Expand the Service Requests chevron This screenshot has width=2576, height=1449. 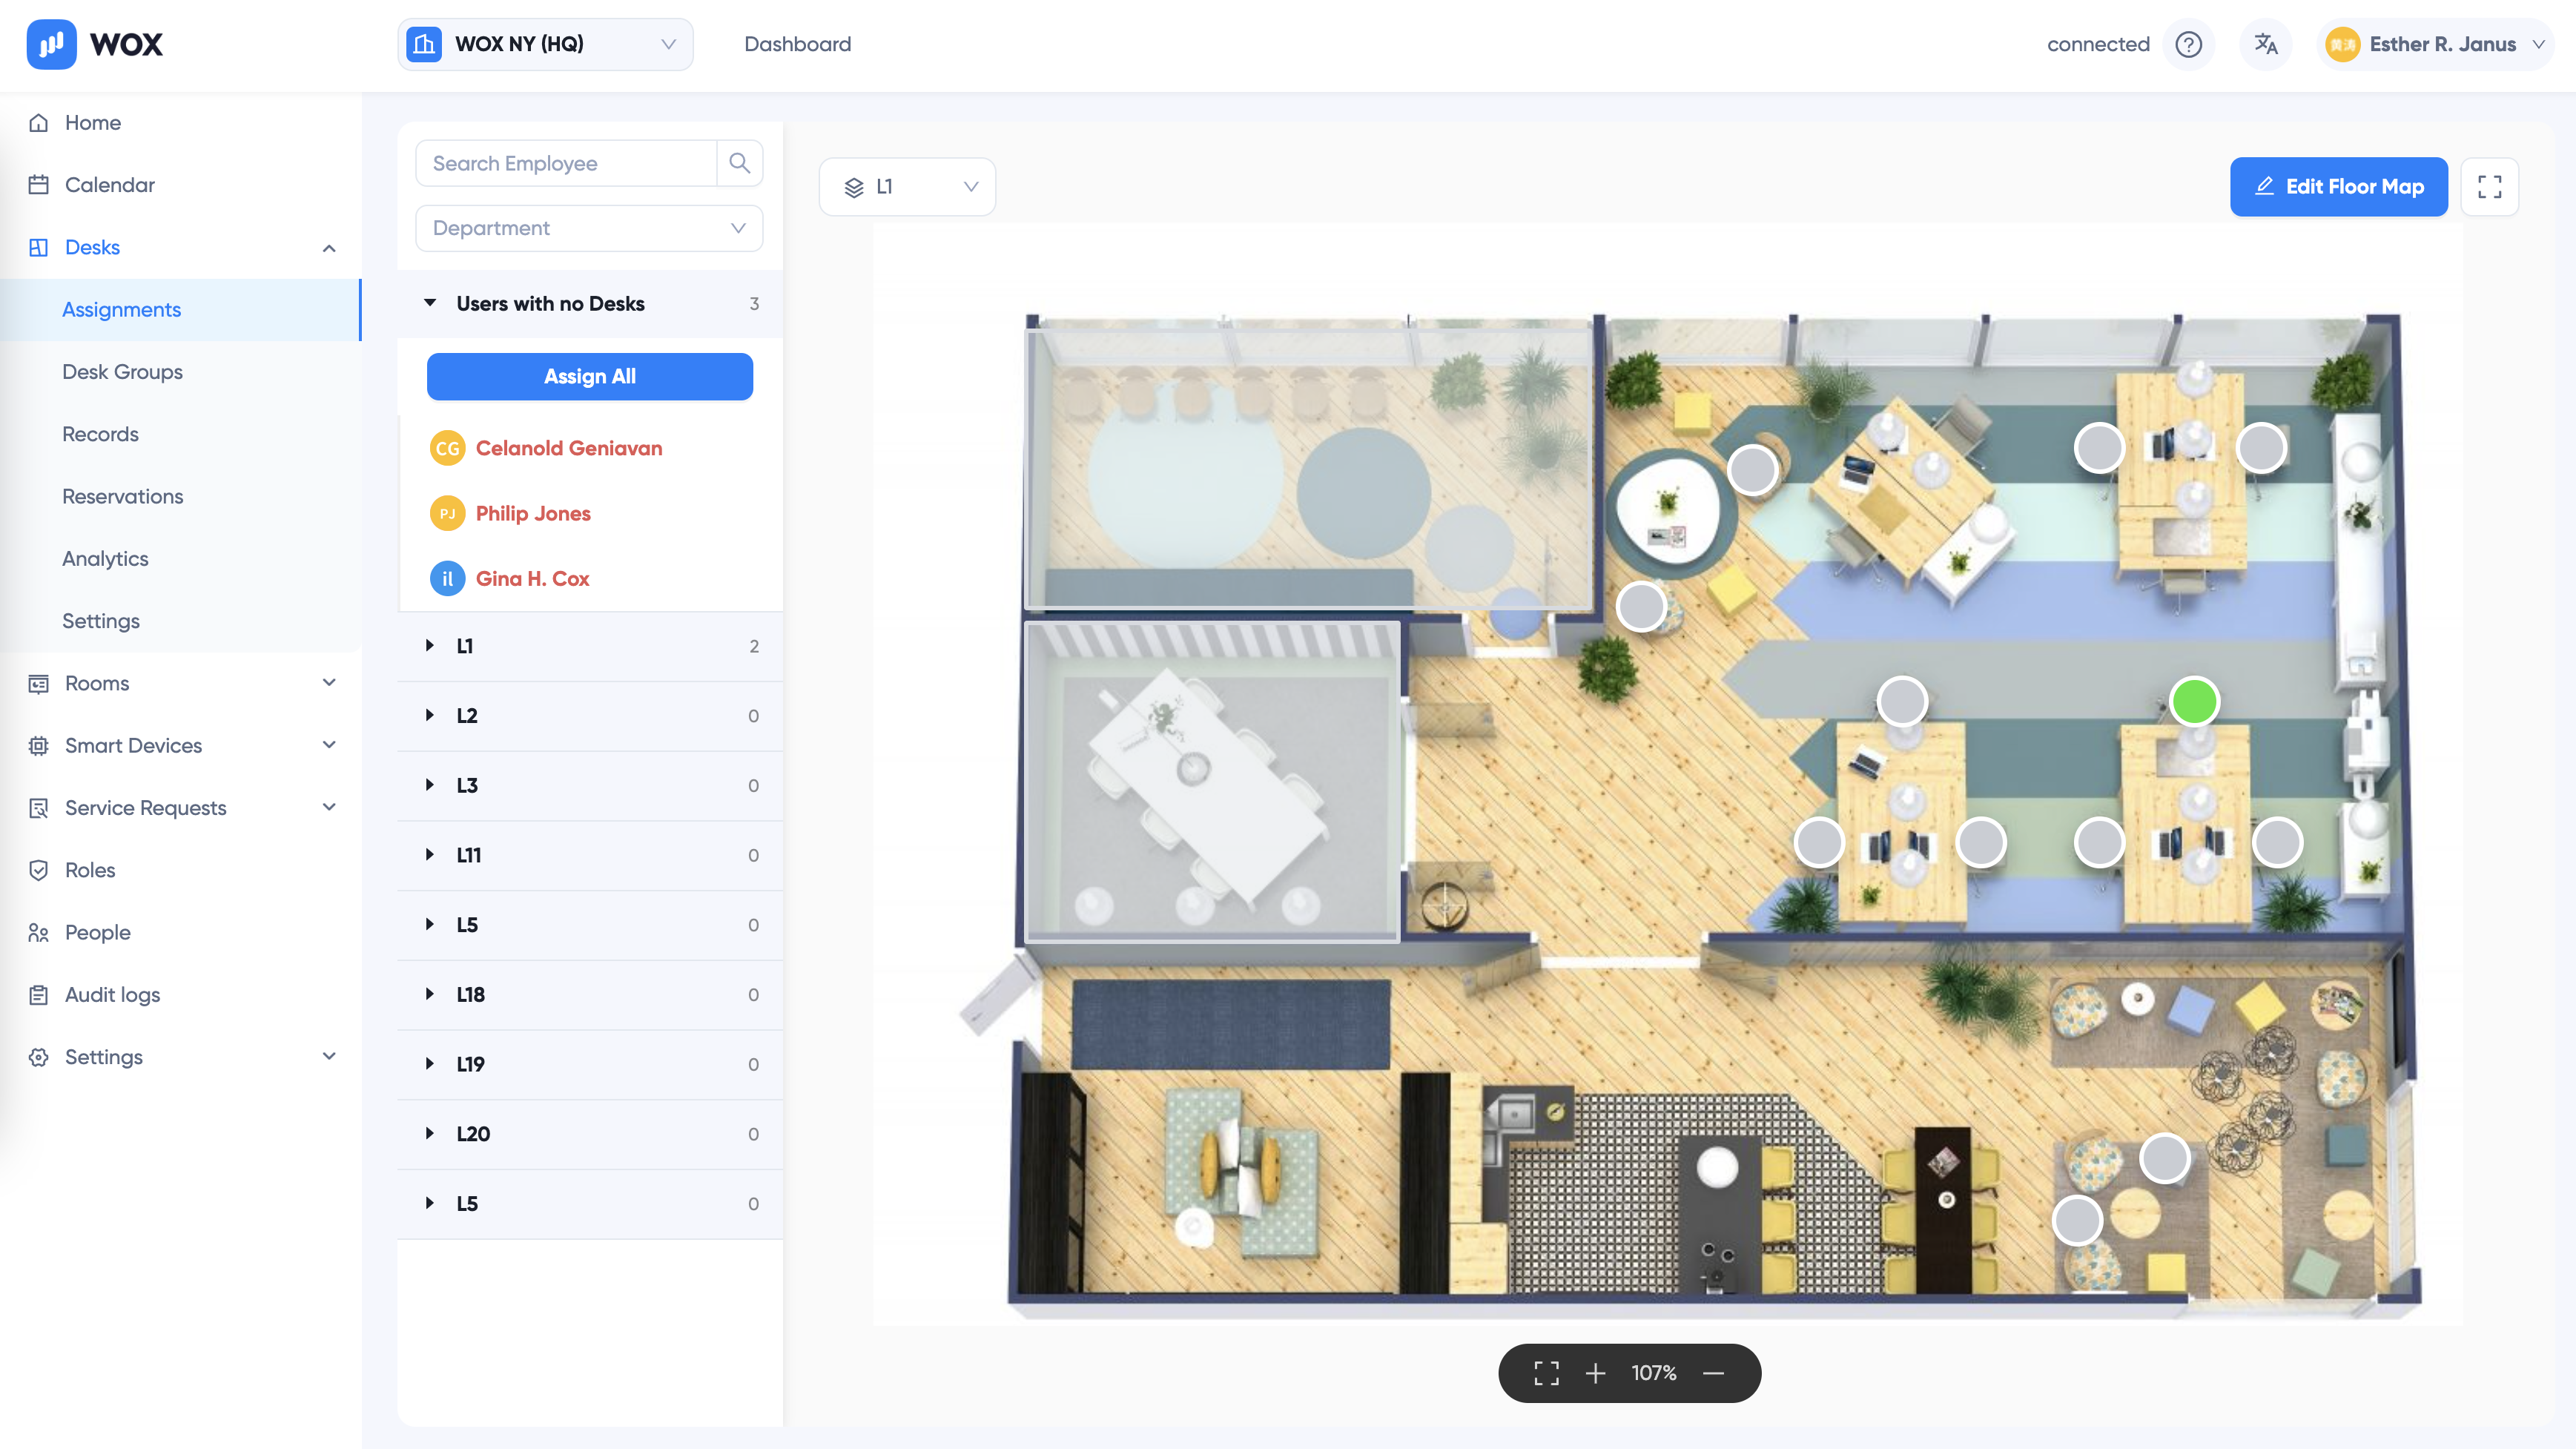tap(329, 807)
